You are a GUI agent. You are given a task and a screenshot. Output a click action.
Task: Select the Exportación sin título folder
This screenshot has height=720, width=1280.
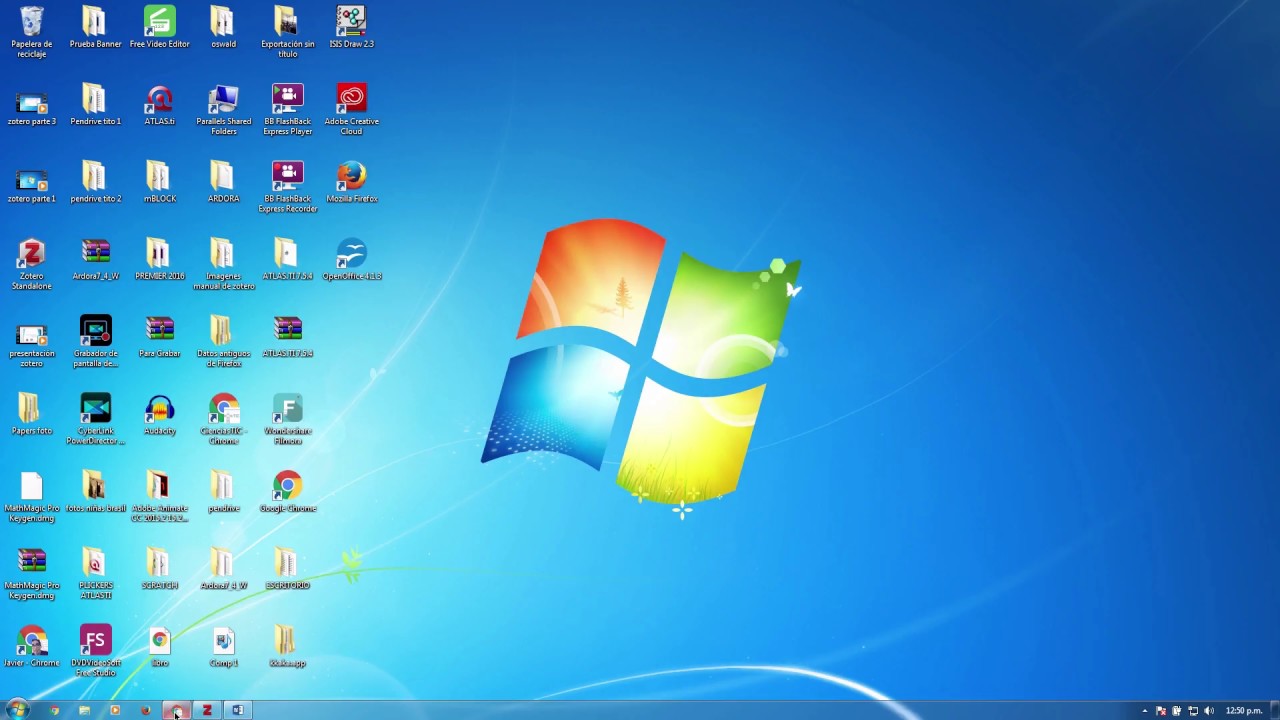tap(287, 32)
